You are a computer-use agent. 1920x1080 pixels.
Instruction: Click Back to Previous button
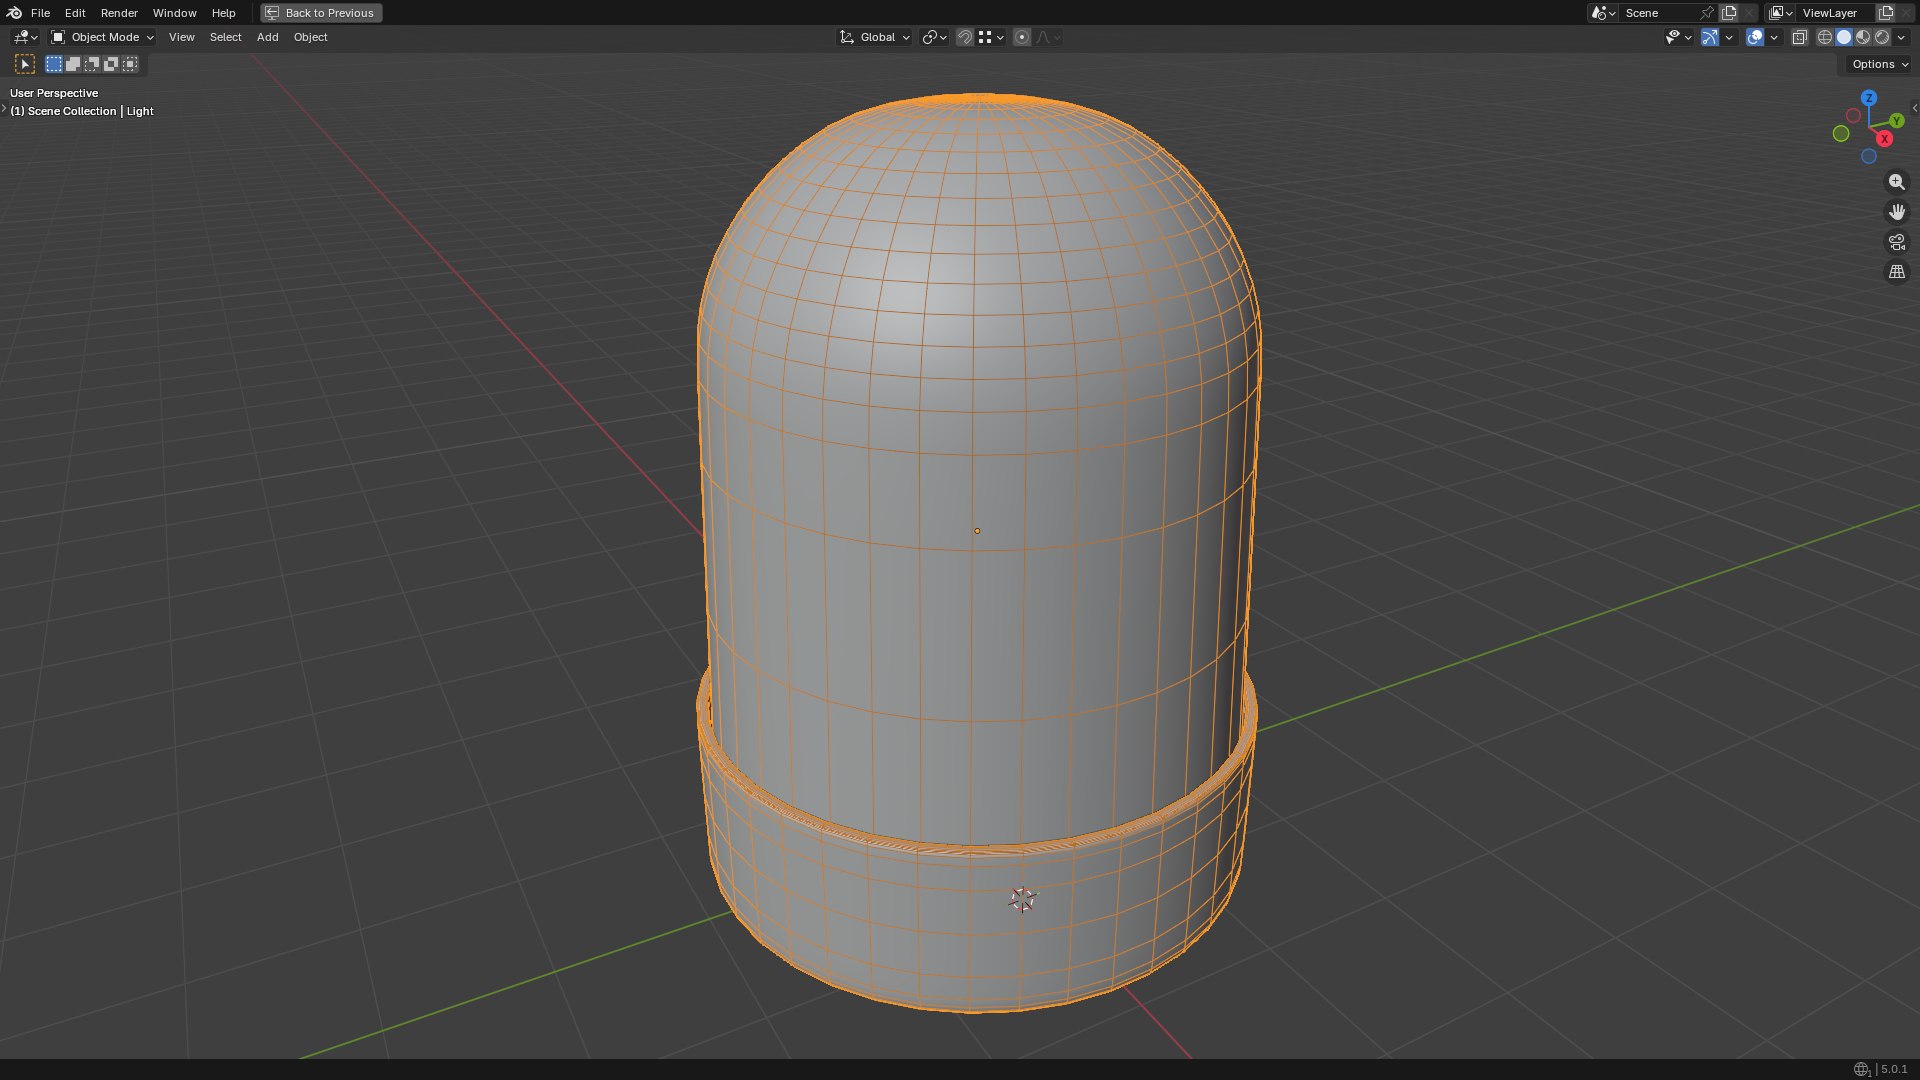tap(321, 13)
